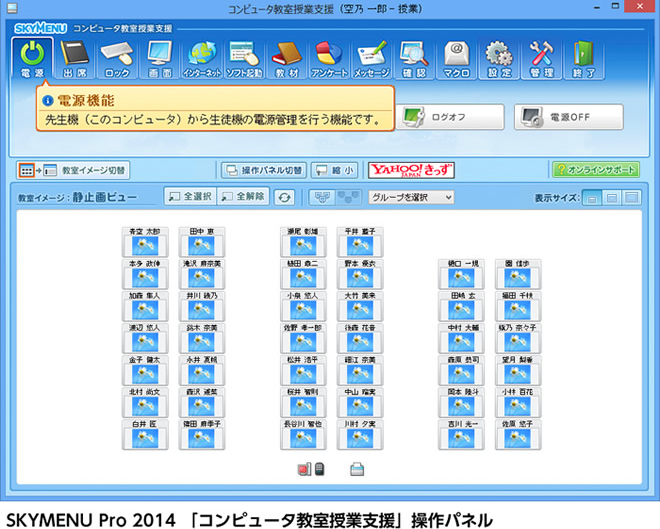Open the インターネット function

tap(202, 58)
